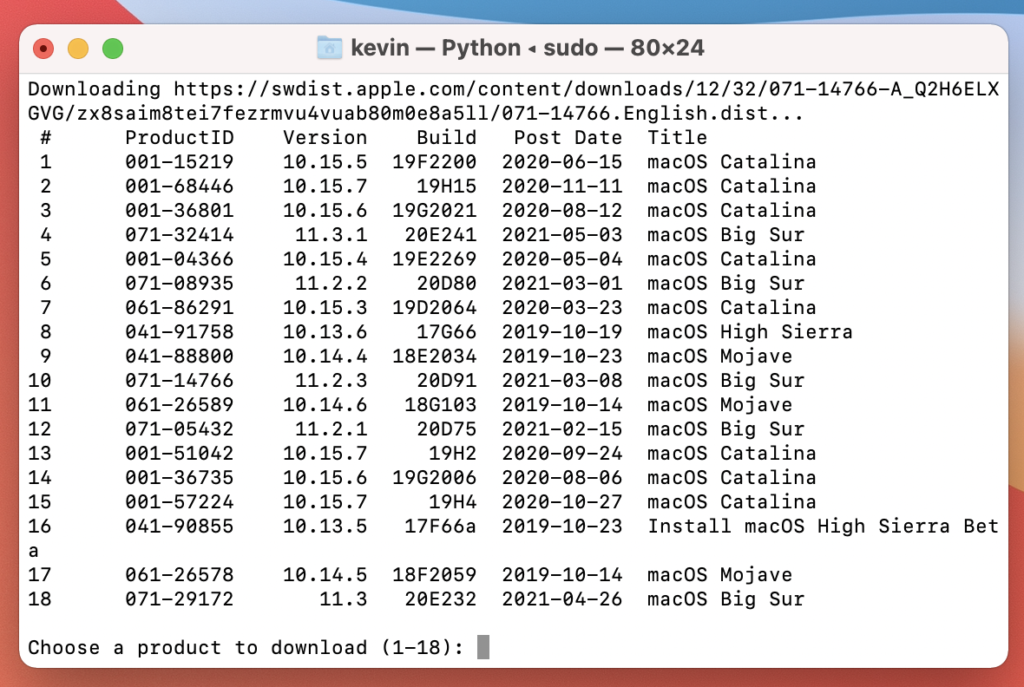This screenshot has width=1024, height=687.
Task: Click the 'Post Date' column header
Action: (567, 138)
